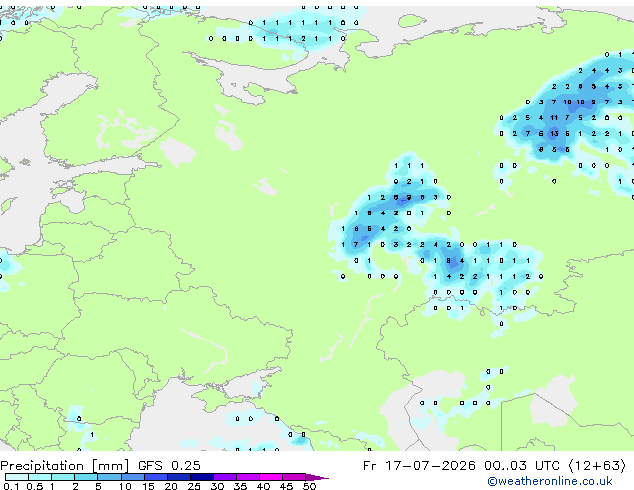
Task: Pick the 10–15 mm blue legend swatch
Action: [132, 477]
